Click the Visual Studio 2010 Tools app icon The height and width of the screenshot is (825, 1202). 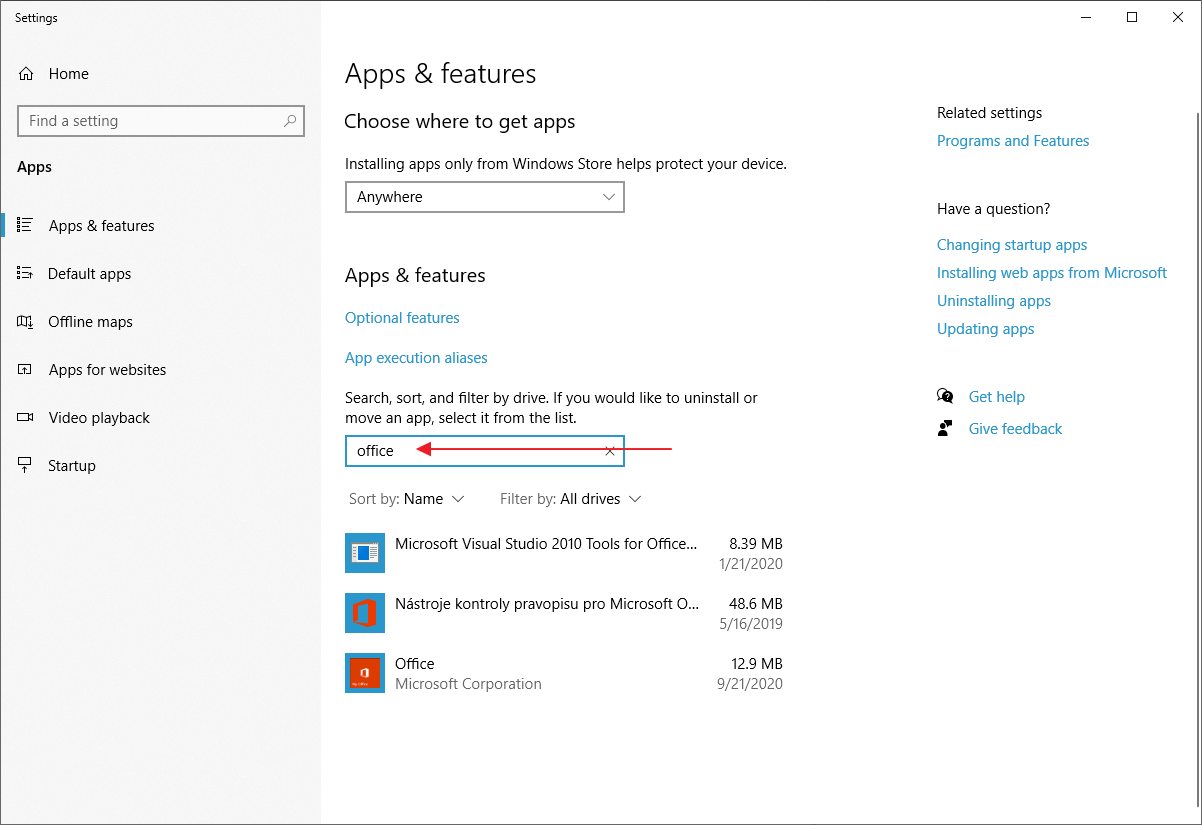[365, 553]
